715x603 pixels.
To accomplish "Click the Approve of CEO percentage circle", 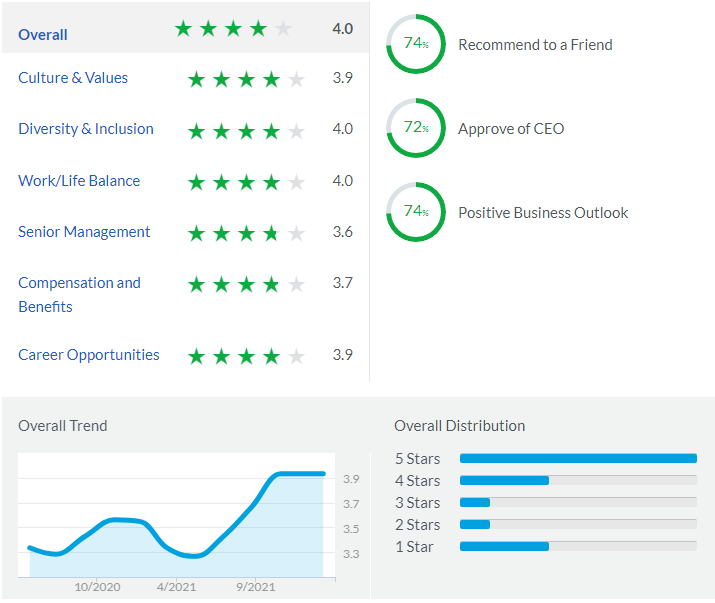I will pos(416,128).
